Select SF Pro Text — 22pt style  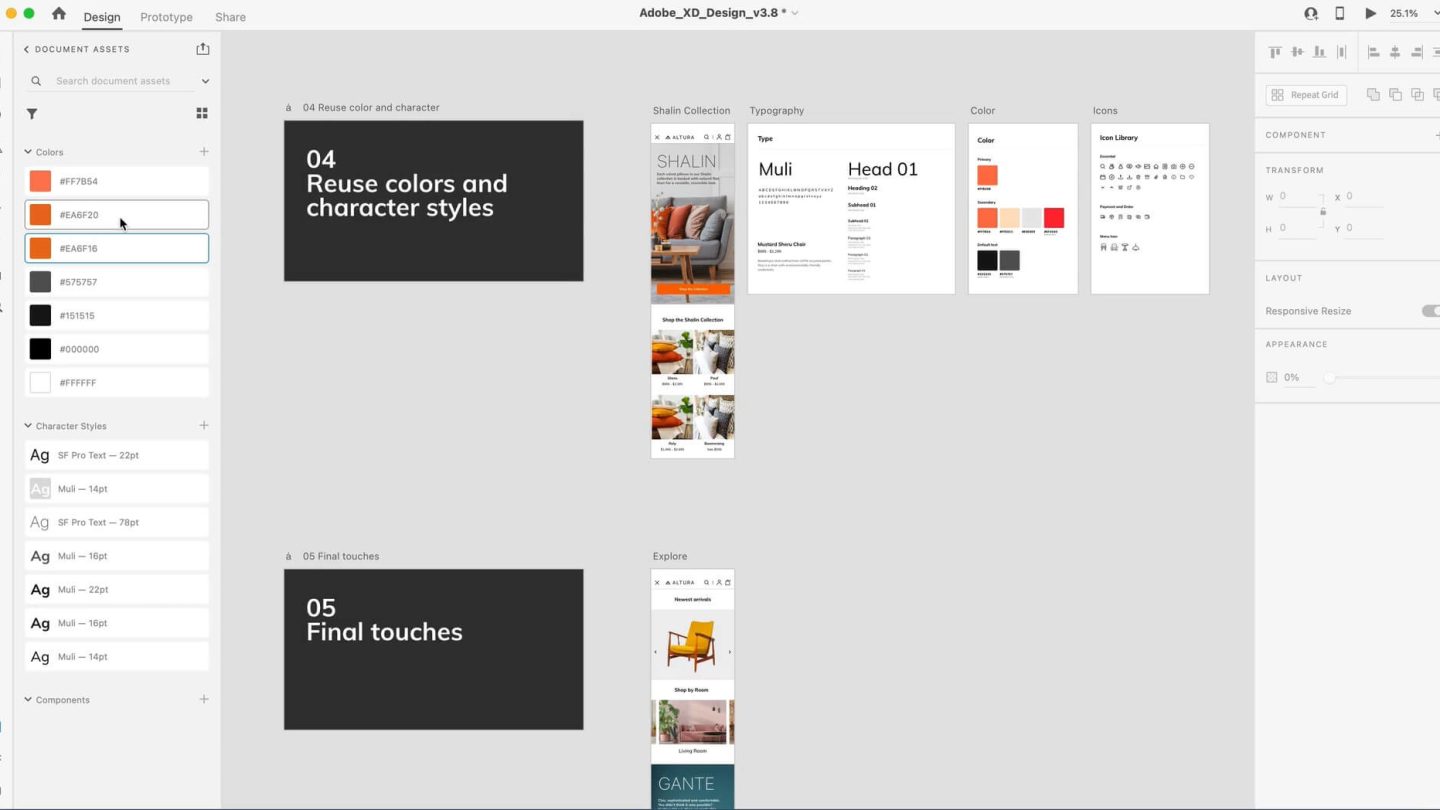click(x=117, y=455)
